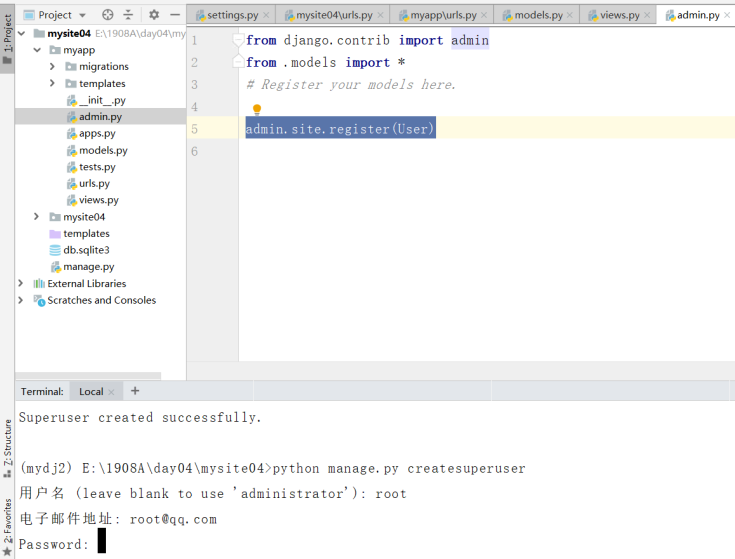The height and width of the screenshot is (559, 735).
Task: Close the settings.py tab
Action: (x=266, y=15)
